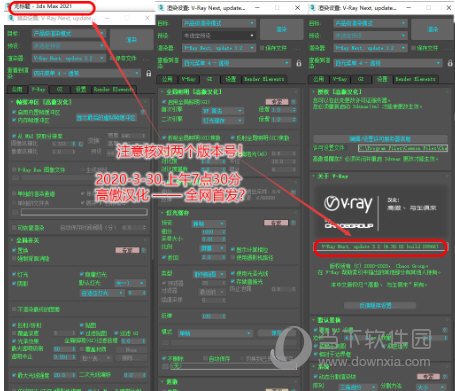Click the small square beside 专家 in 全局开关 rollout
The width and height of the screenshot is (455, 391).
click(x=143, y=250)
